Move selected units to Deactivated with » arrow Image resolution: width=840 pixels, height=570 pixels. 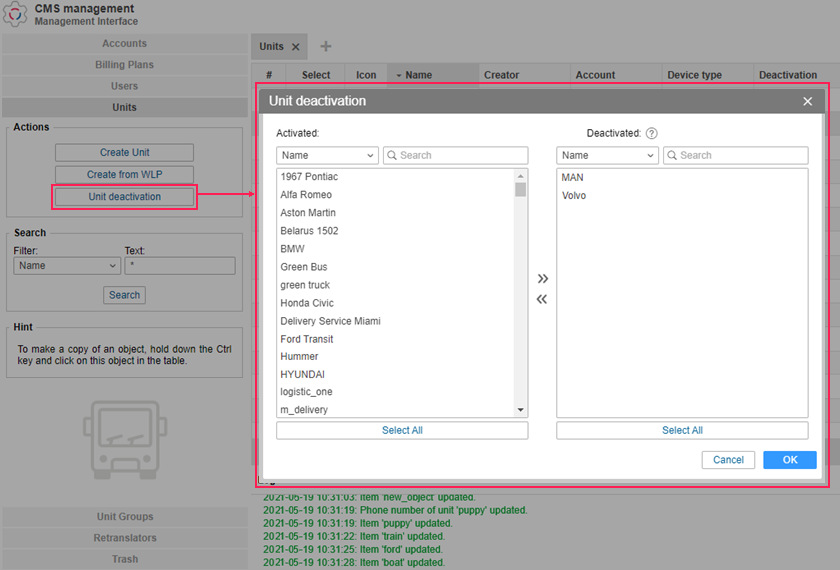coord(542,279)
